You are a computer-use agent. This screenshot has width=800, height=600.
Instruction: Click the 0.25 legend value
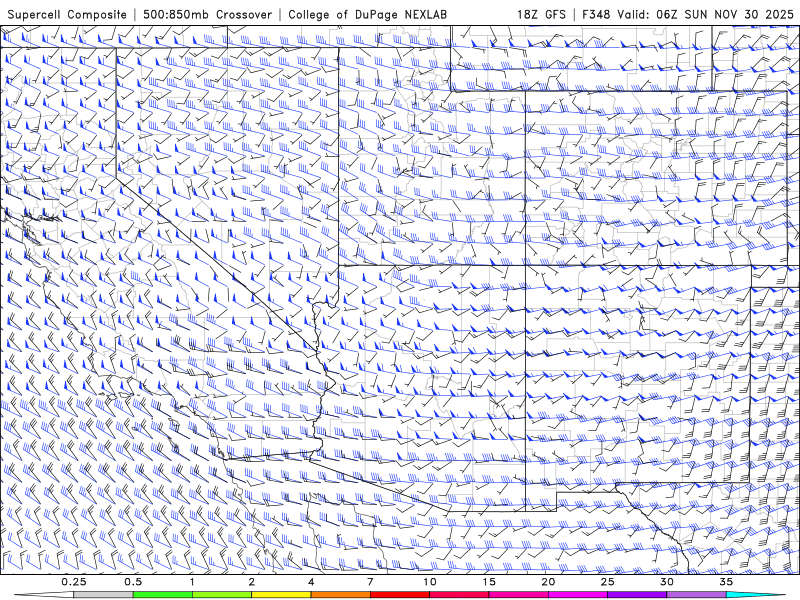74,582
